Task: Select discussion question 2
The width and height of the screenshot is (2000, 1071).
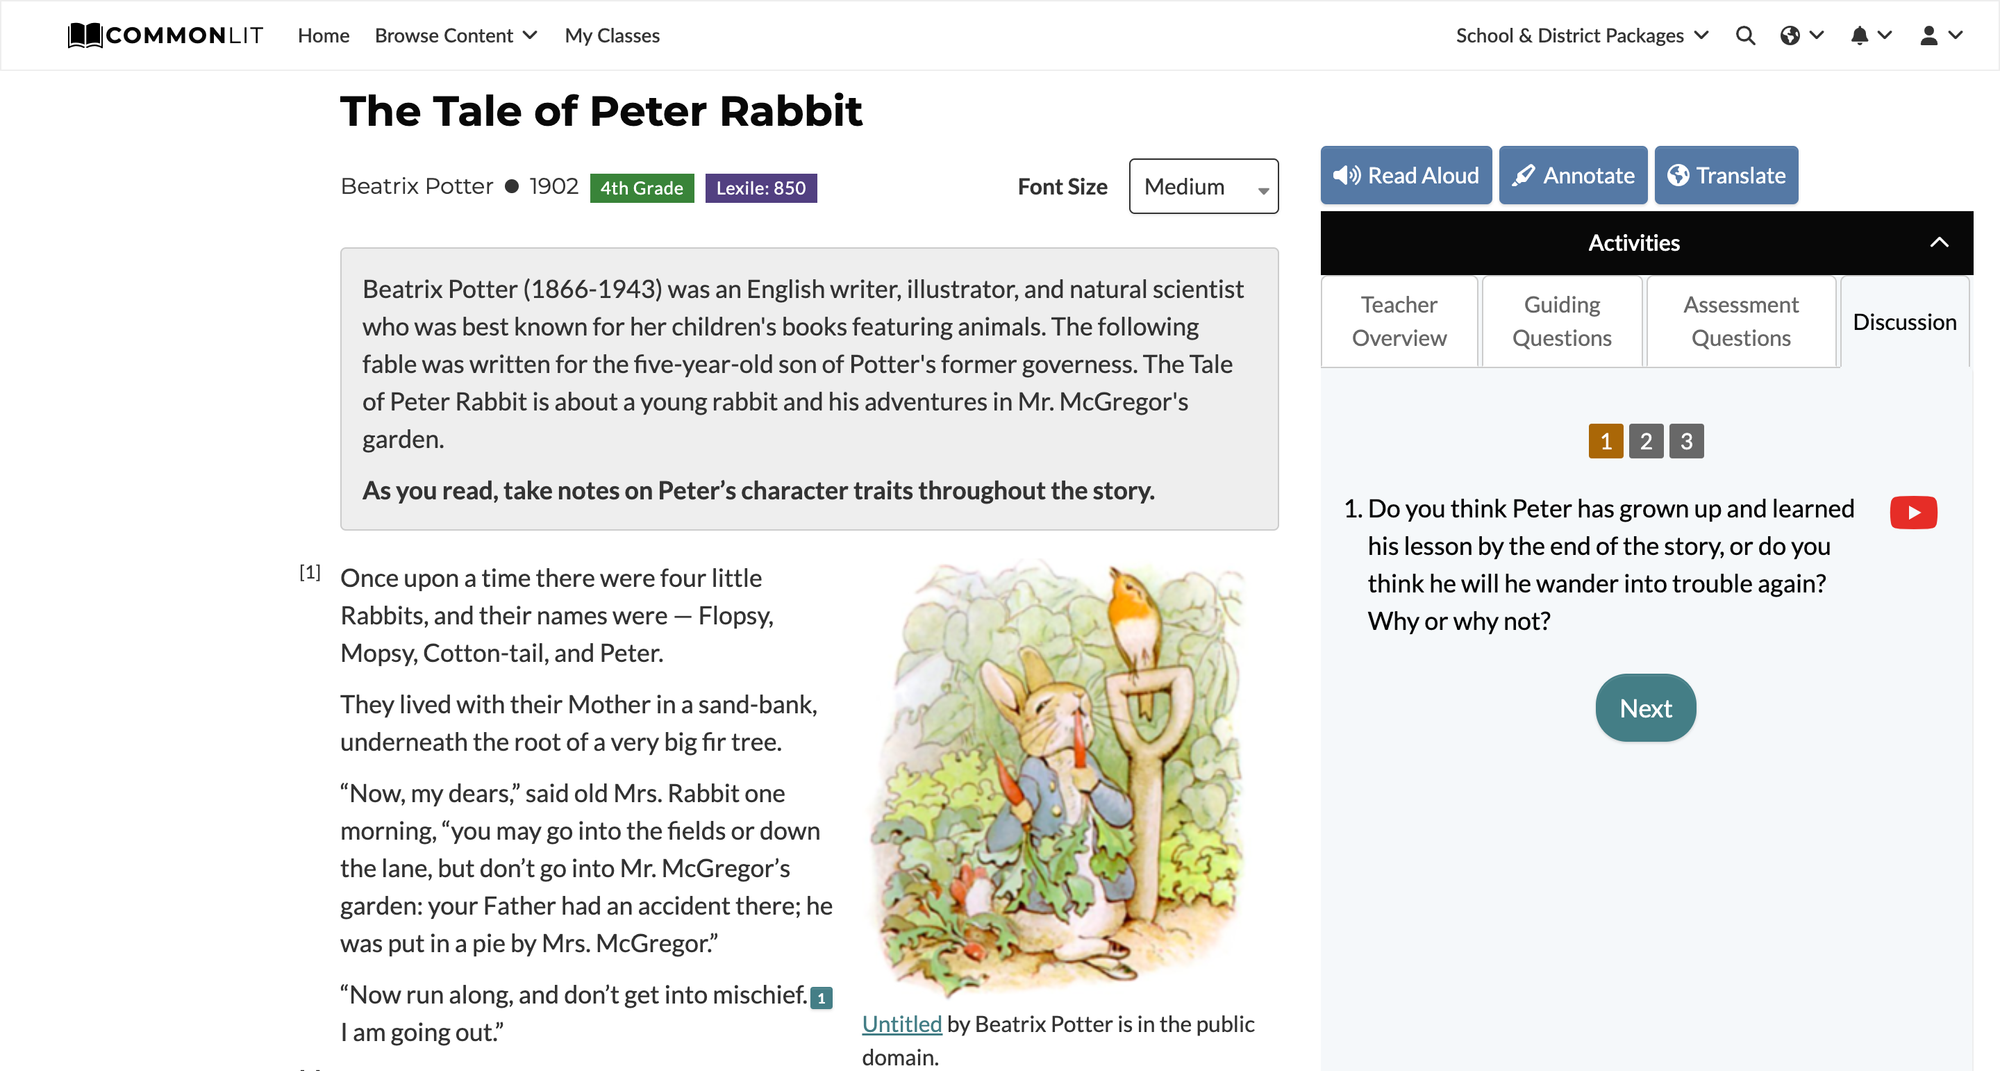Action: click(1646, 441)
